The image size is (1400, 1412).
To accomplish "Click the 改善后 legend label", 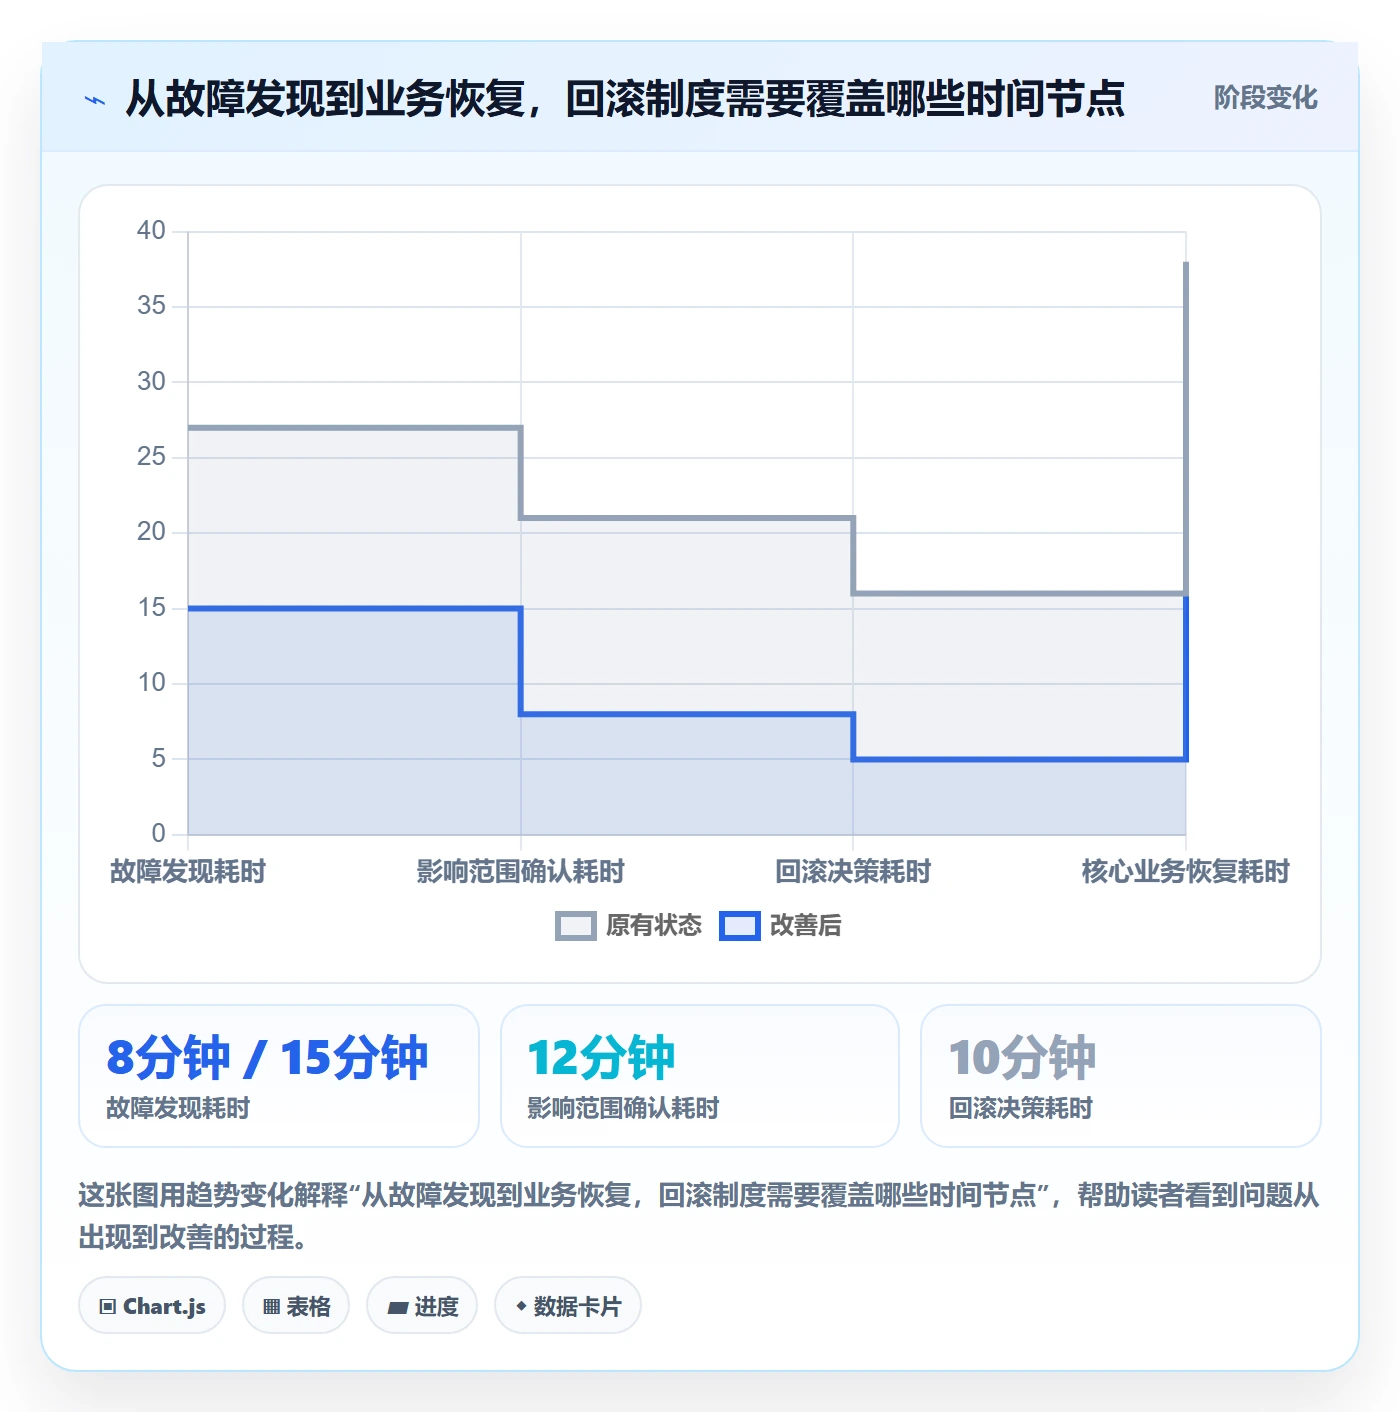I will point(805,926).
